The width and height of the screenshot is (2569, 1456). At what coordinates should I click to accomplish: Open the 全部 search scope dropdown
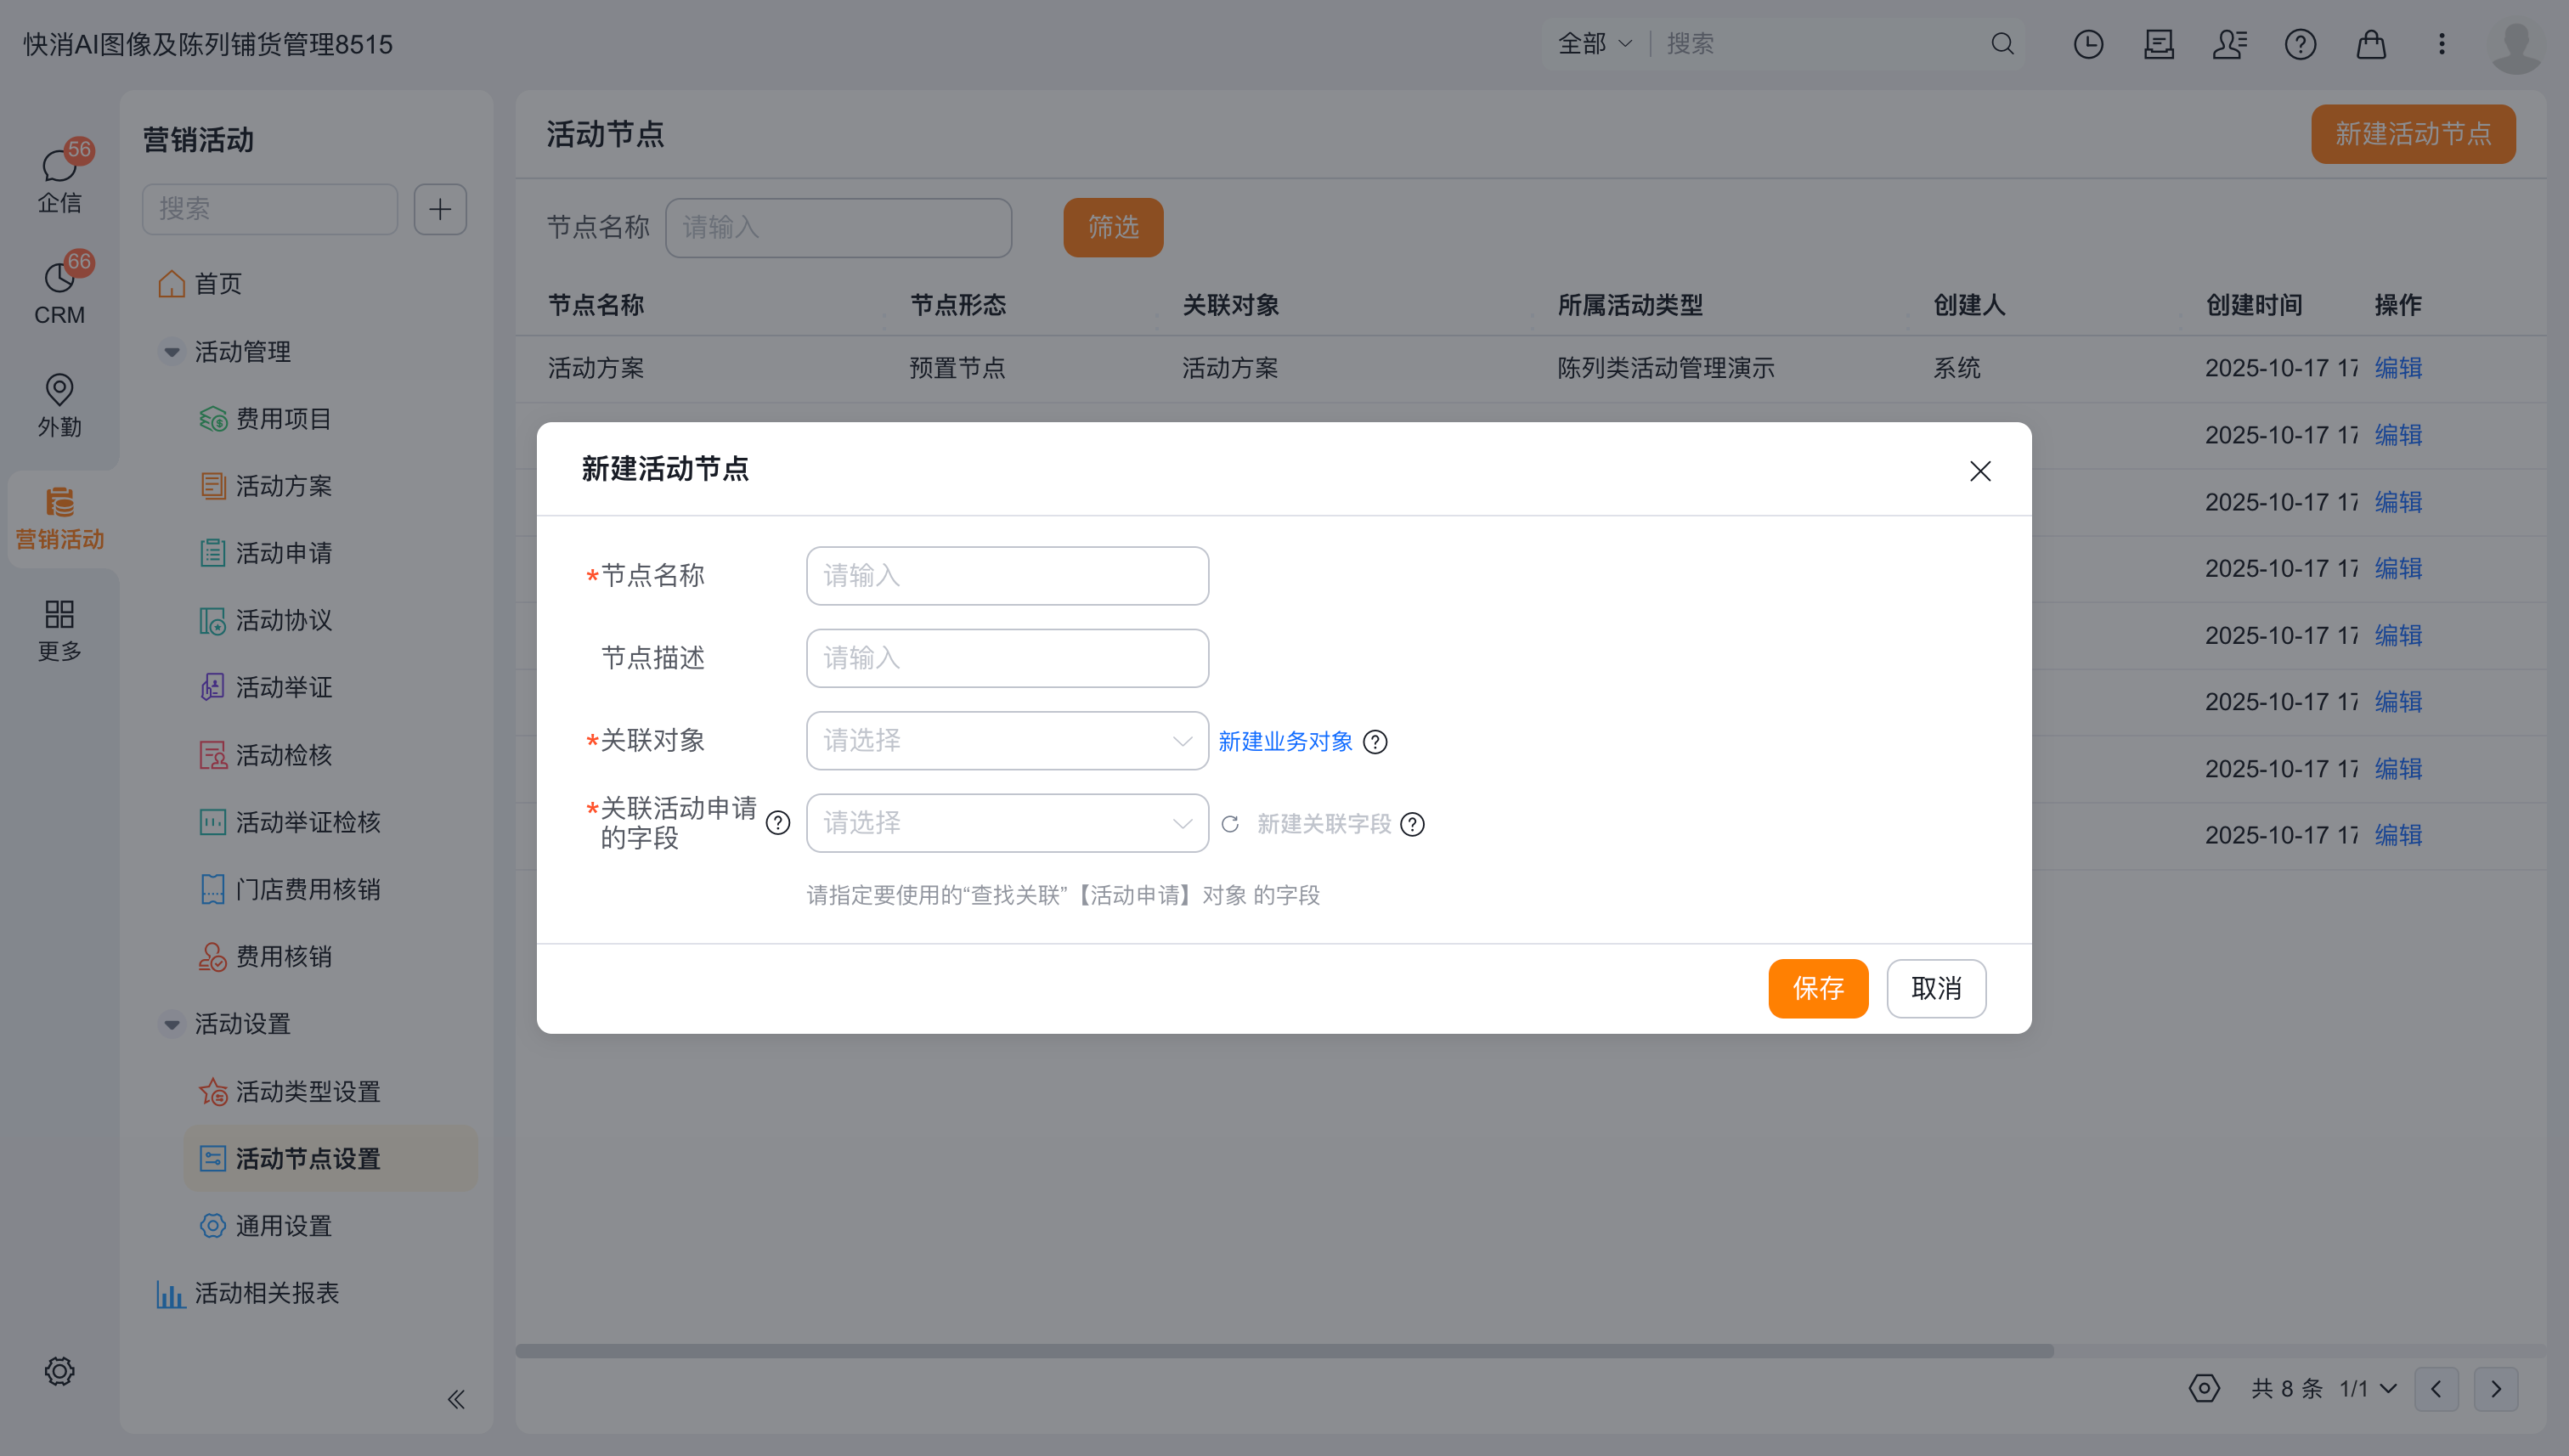click(x=1594, y=44)
